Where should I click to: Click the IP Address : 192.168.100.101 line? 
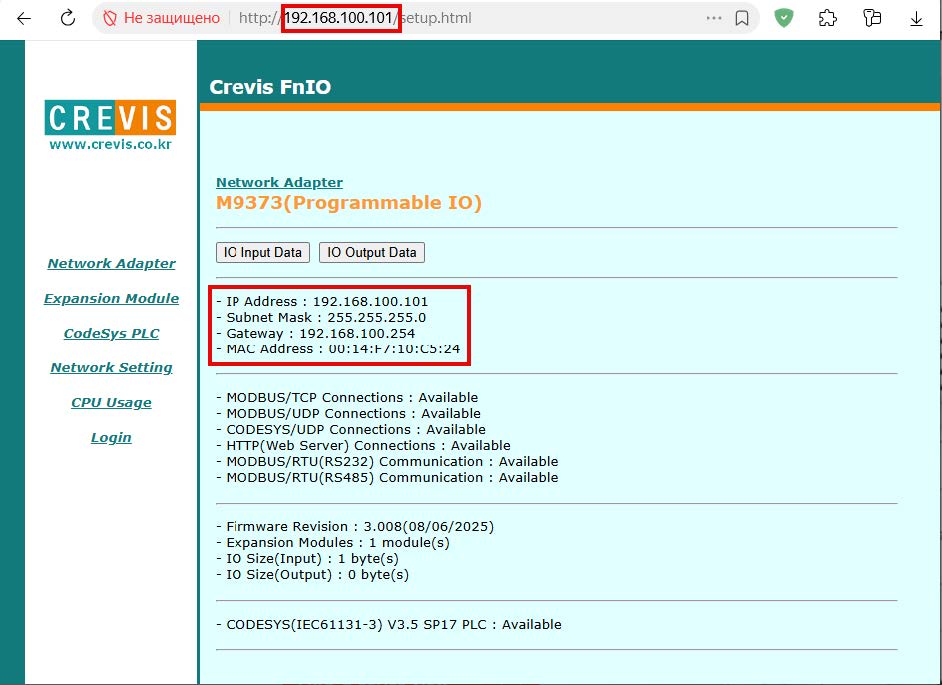323,302
